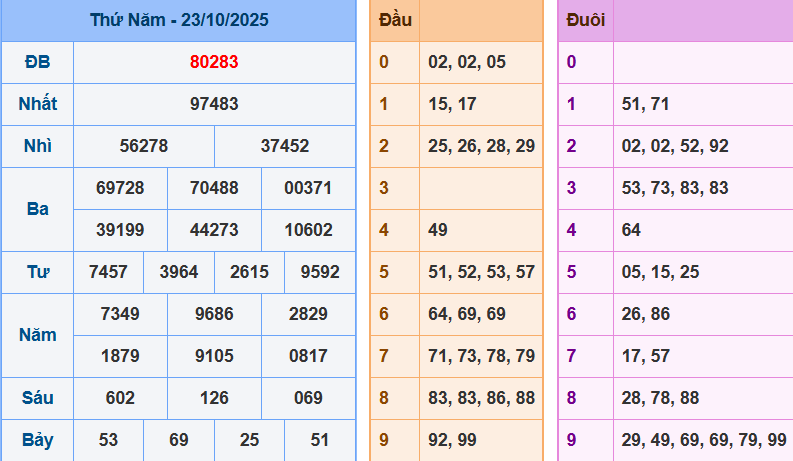Screen dimensions: 793x461
Task: Select second prize number 56278
Action: [144, 146]
